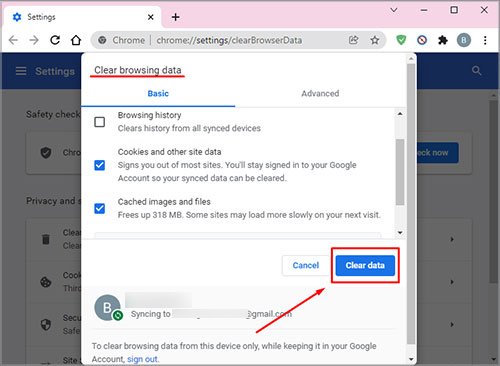Image resolution: width=500 pixels, height=366 pixels.
Task: Click the options list scroll down arrow
Action: [400, 232]
